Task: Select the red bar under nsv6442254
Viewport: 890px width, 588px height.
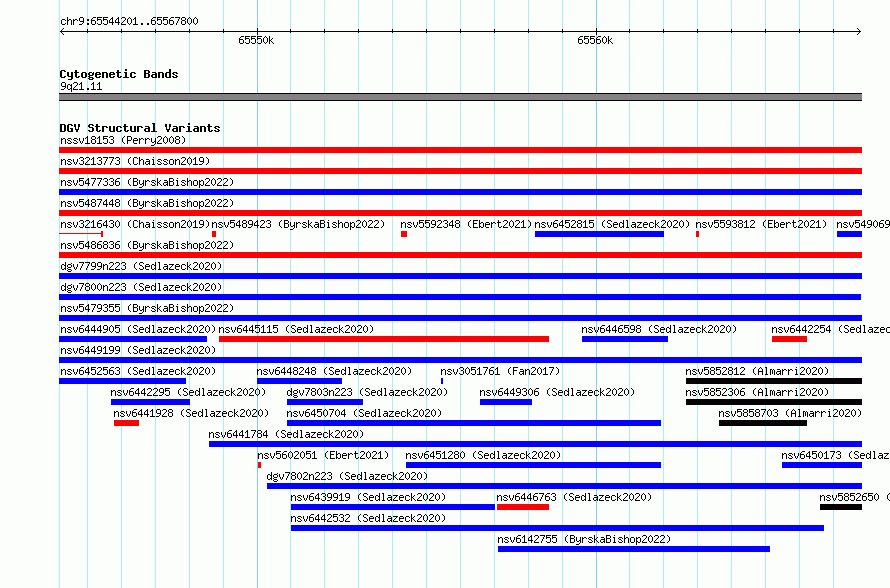Action: tap(790, 339)
